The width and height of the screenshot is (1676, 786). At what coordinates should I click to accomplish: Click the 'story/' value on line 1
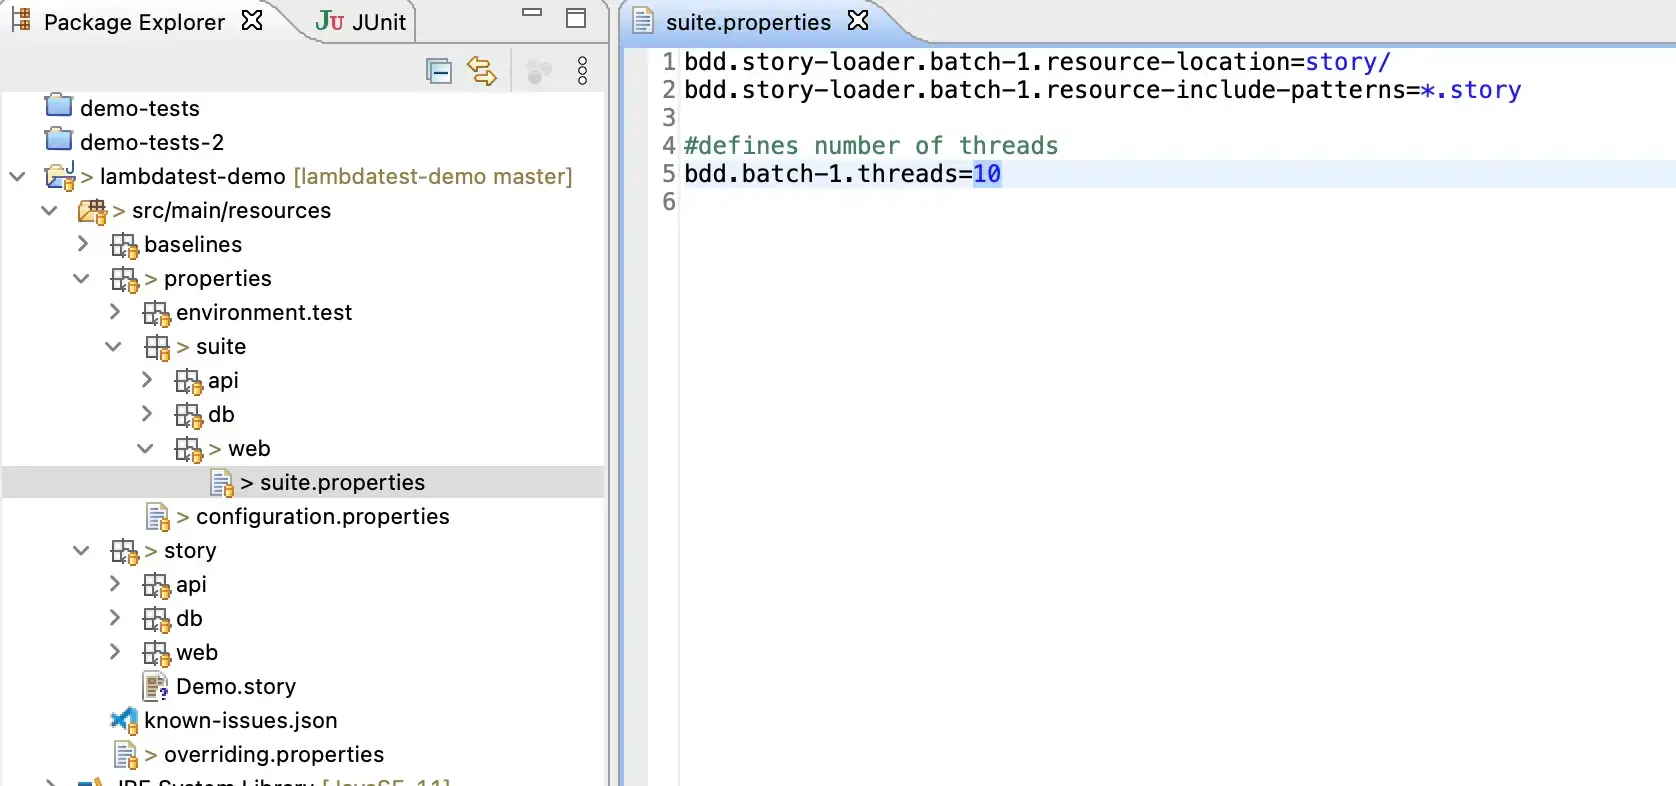1348,62
